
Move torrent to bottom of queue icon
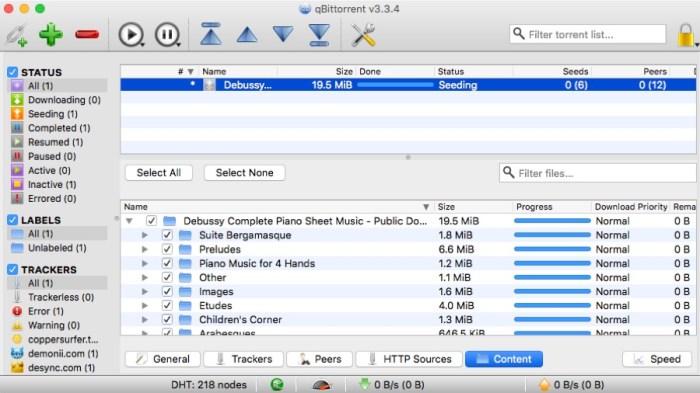[319, 34]
